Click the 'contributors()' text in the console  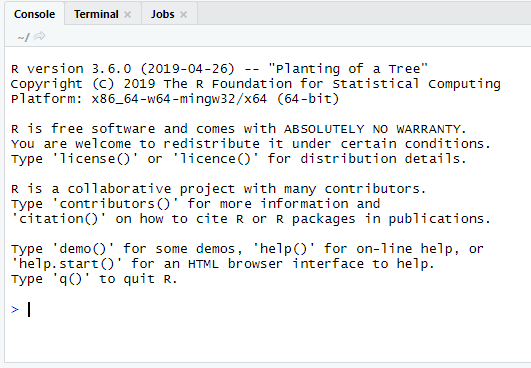click(115, 203)
